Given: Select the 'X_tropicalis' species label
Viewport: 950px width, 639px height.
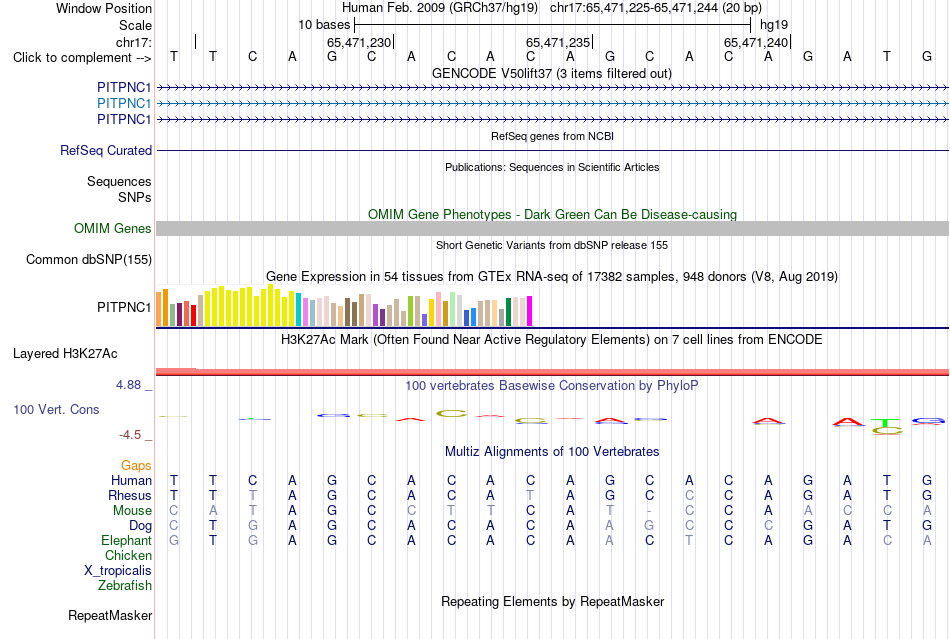Looking at the screenshot, I should point(118,571).
